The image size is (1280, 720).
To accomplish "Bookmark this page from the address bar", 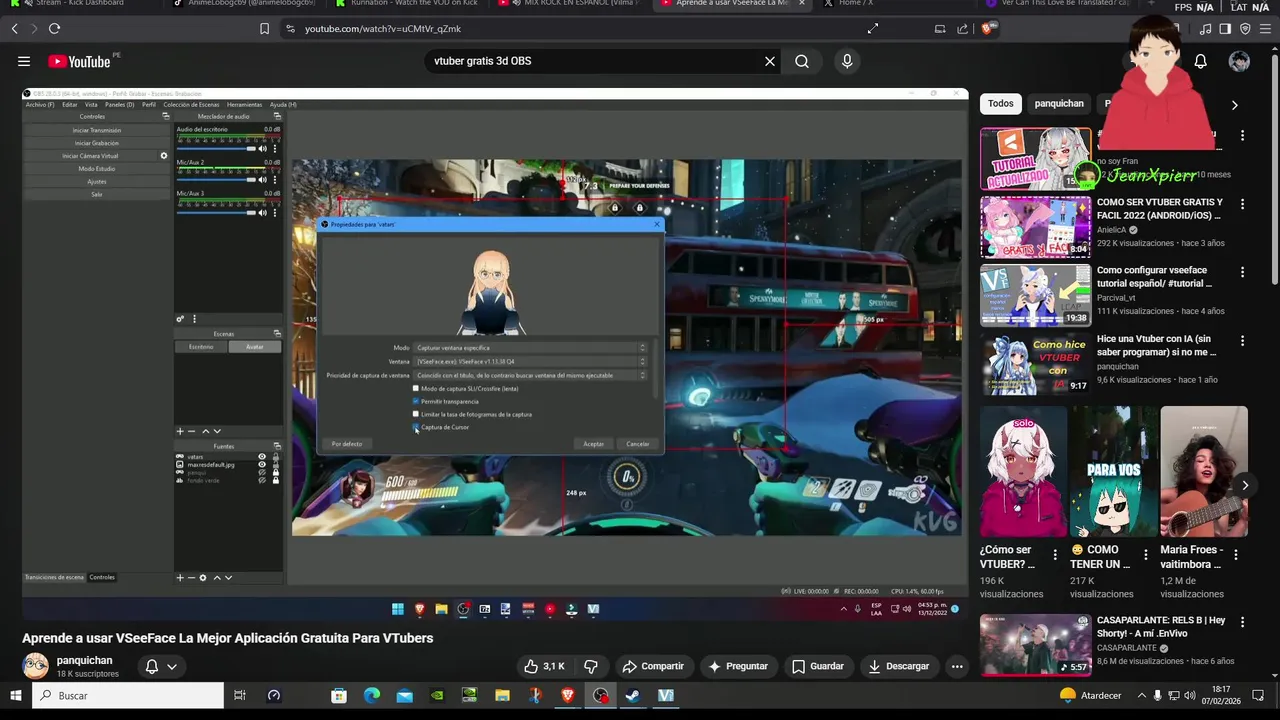I will pyautogui.click(x=264, y=29).
